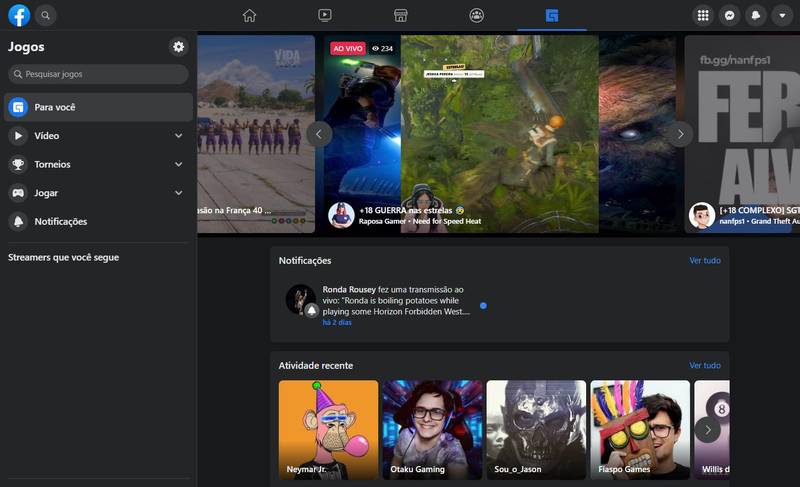
Task: Open the left stream thumbnail França 40
Action: click(x=256, y=134)
